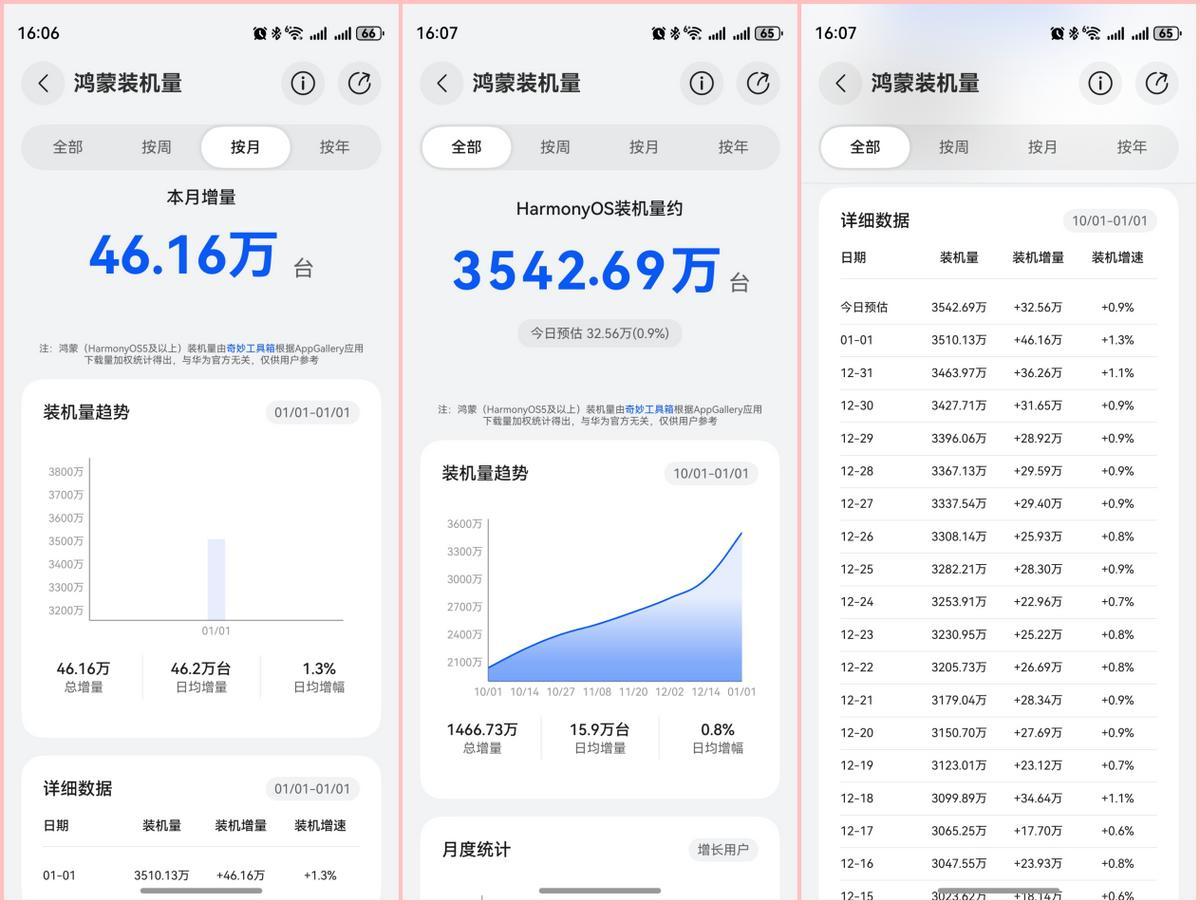Tap 3282.21万 in the 12-25 row
1200x904 pixels.
[x=958, y=569]
